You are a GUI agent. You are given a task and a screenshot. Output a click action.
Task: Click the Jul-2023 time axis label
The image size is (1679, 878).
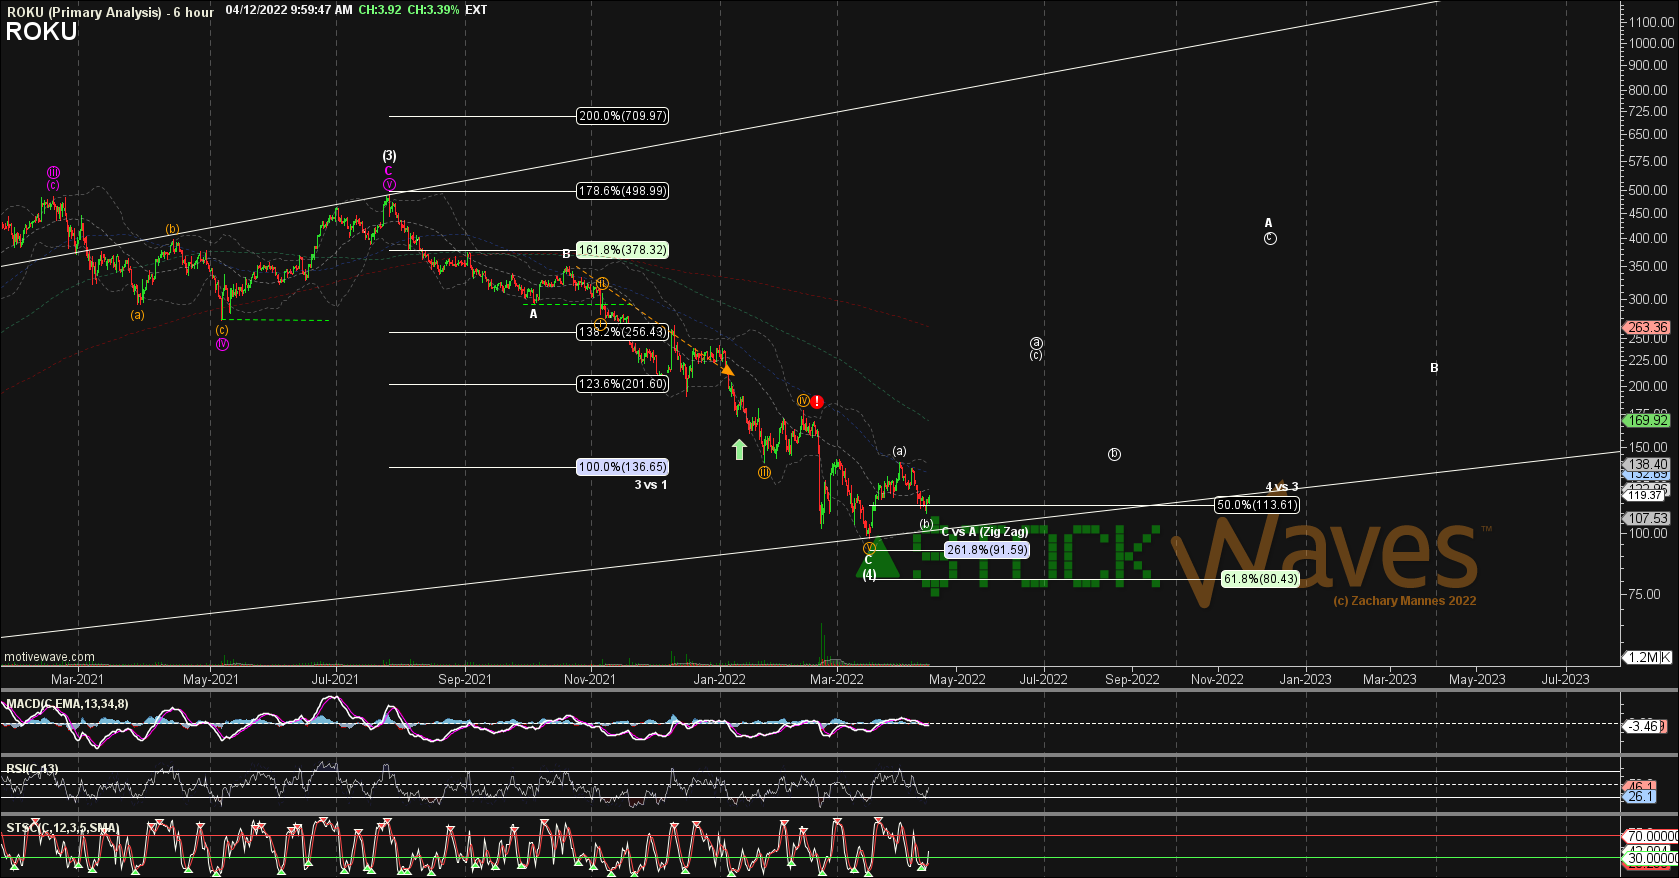pos(1566,679)
